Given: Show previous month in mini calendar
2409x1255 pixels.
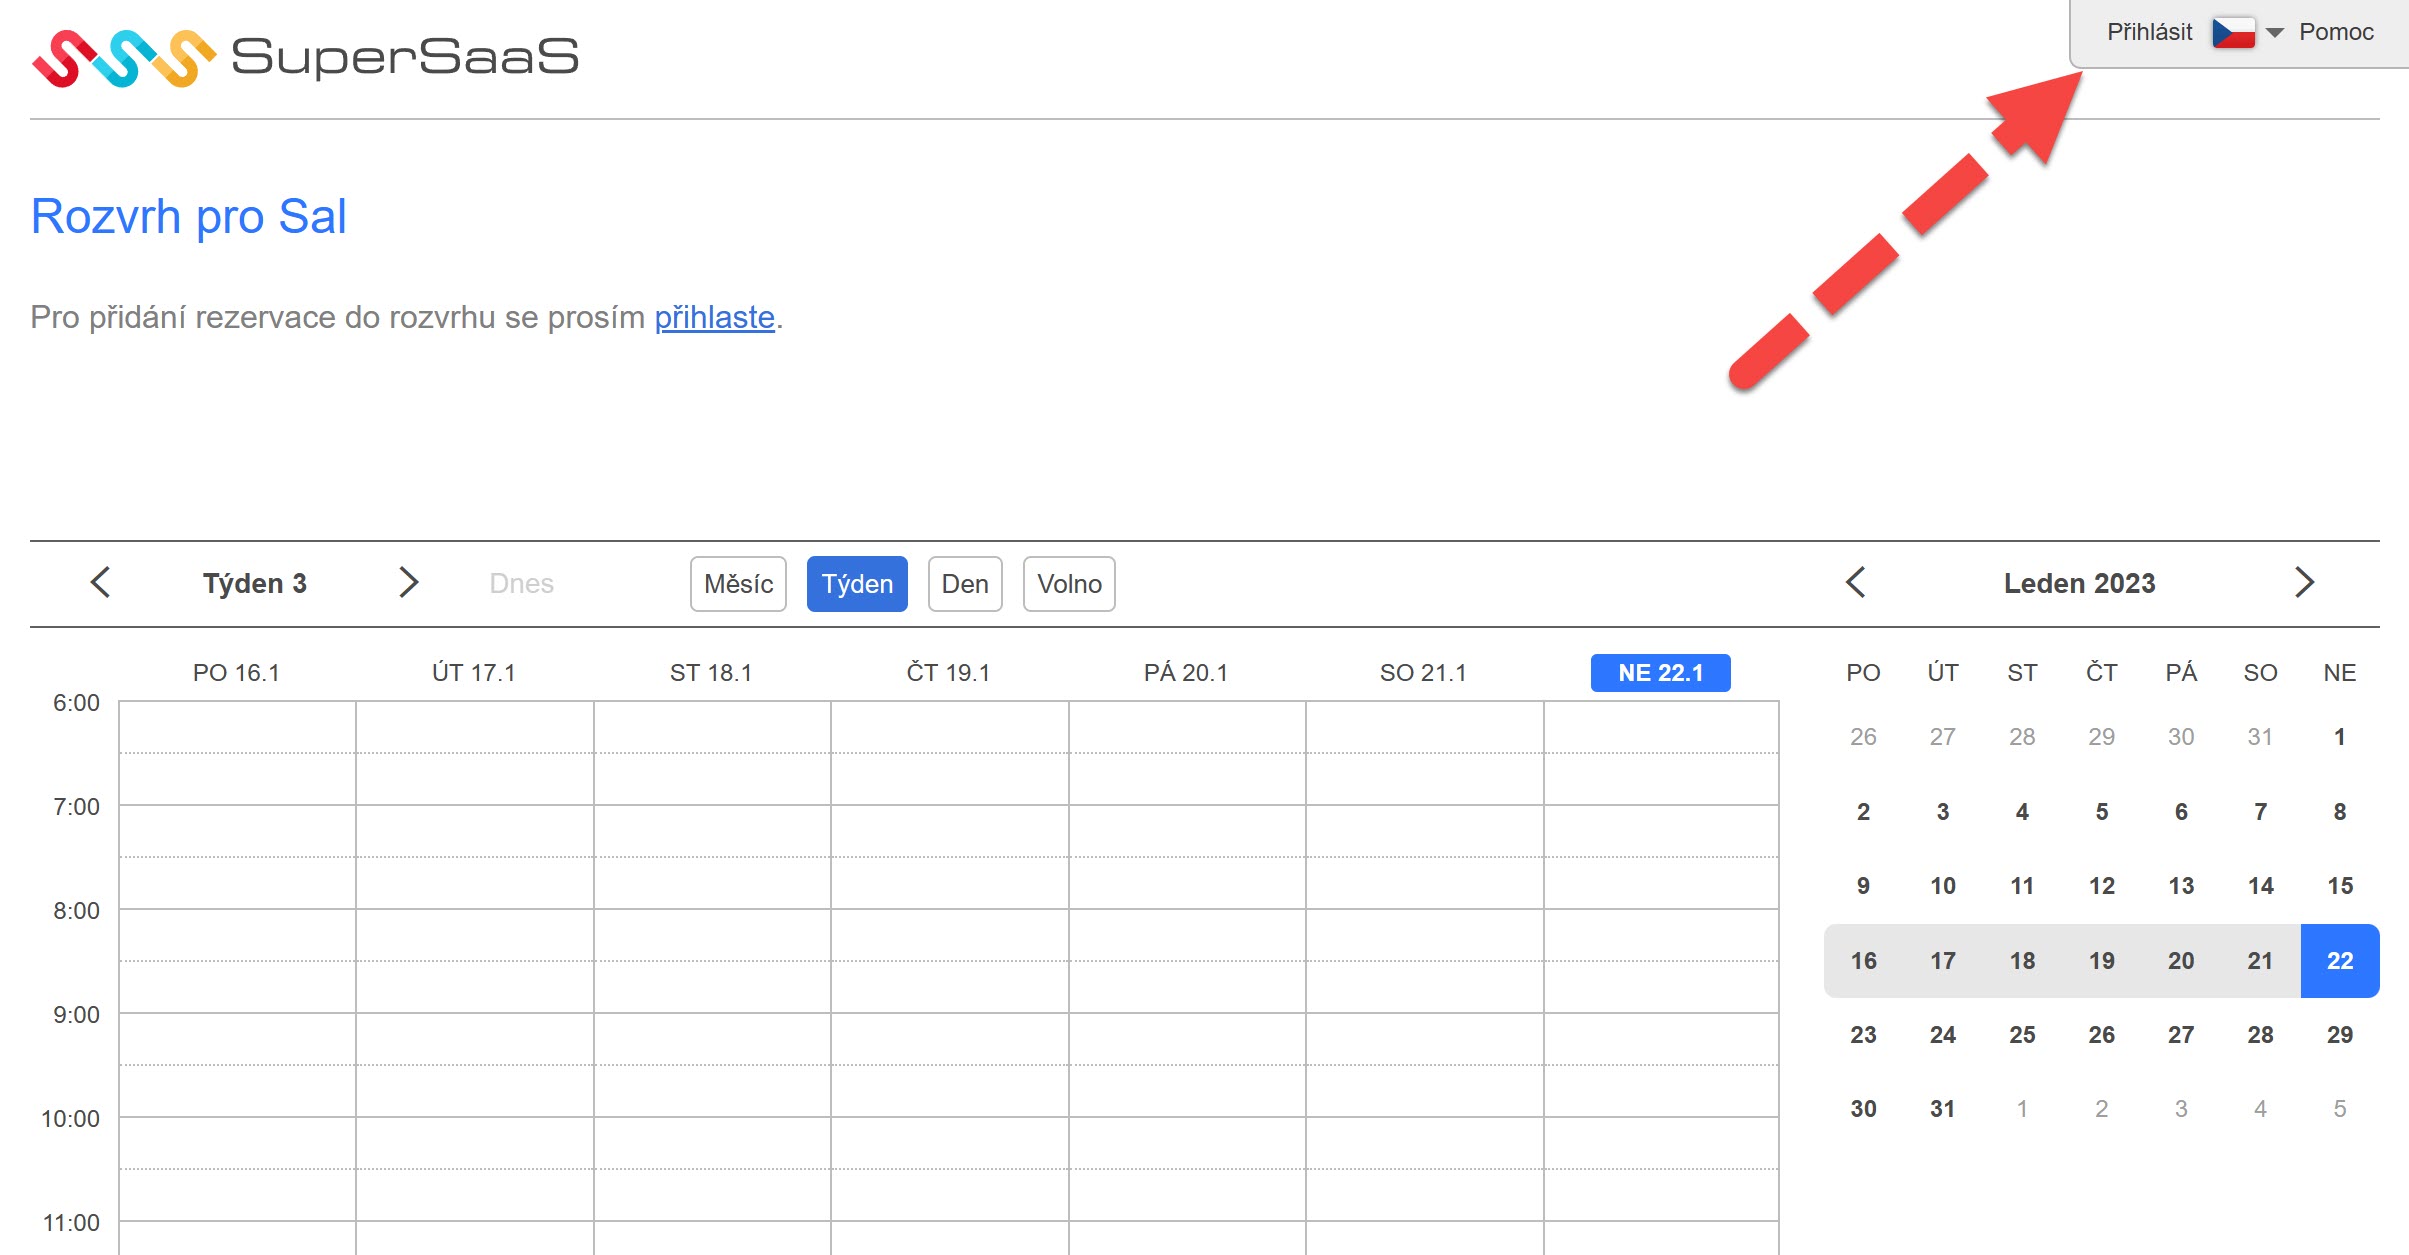Looking at the screenshot, I should pyautogui.click(x=1856, y=582).
